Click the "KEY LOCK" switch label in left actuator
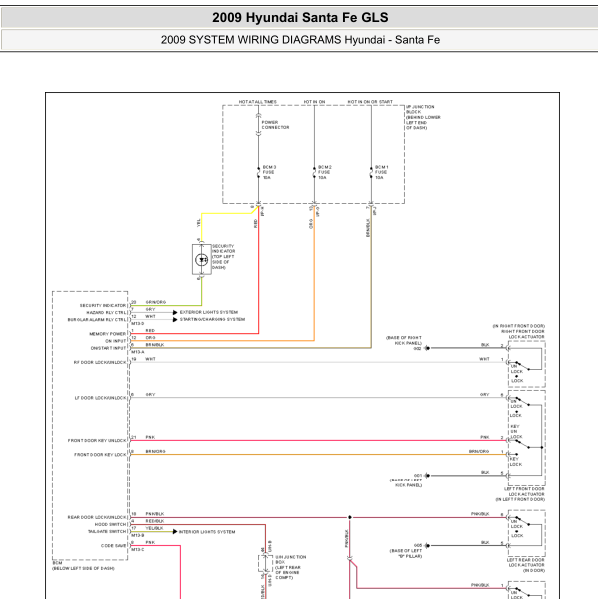This screenshot has height=599, width=598. (515, 461)
